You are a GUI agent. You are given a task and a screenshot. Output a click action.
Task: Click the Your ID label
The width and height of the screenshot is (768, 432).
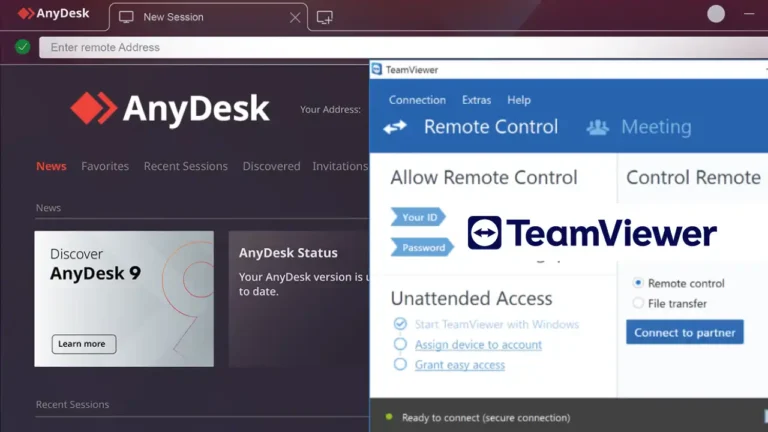418,217
